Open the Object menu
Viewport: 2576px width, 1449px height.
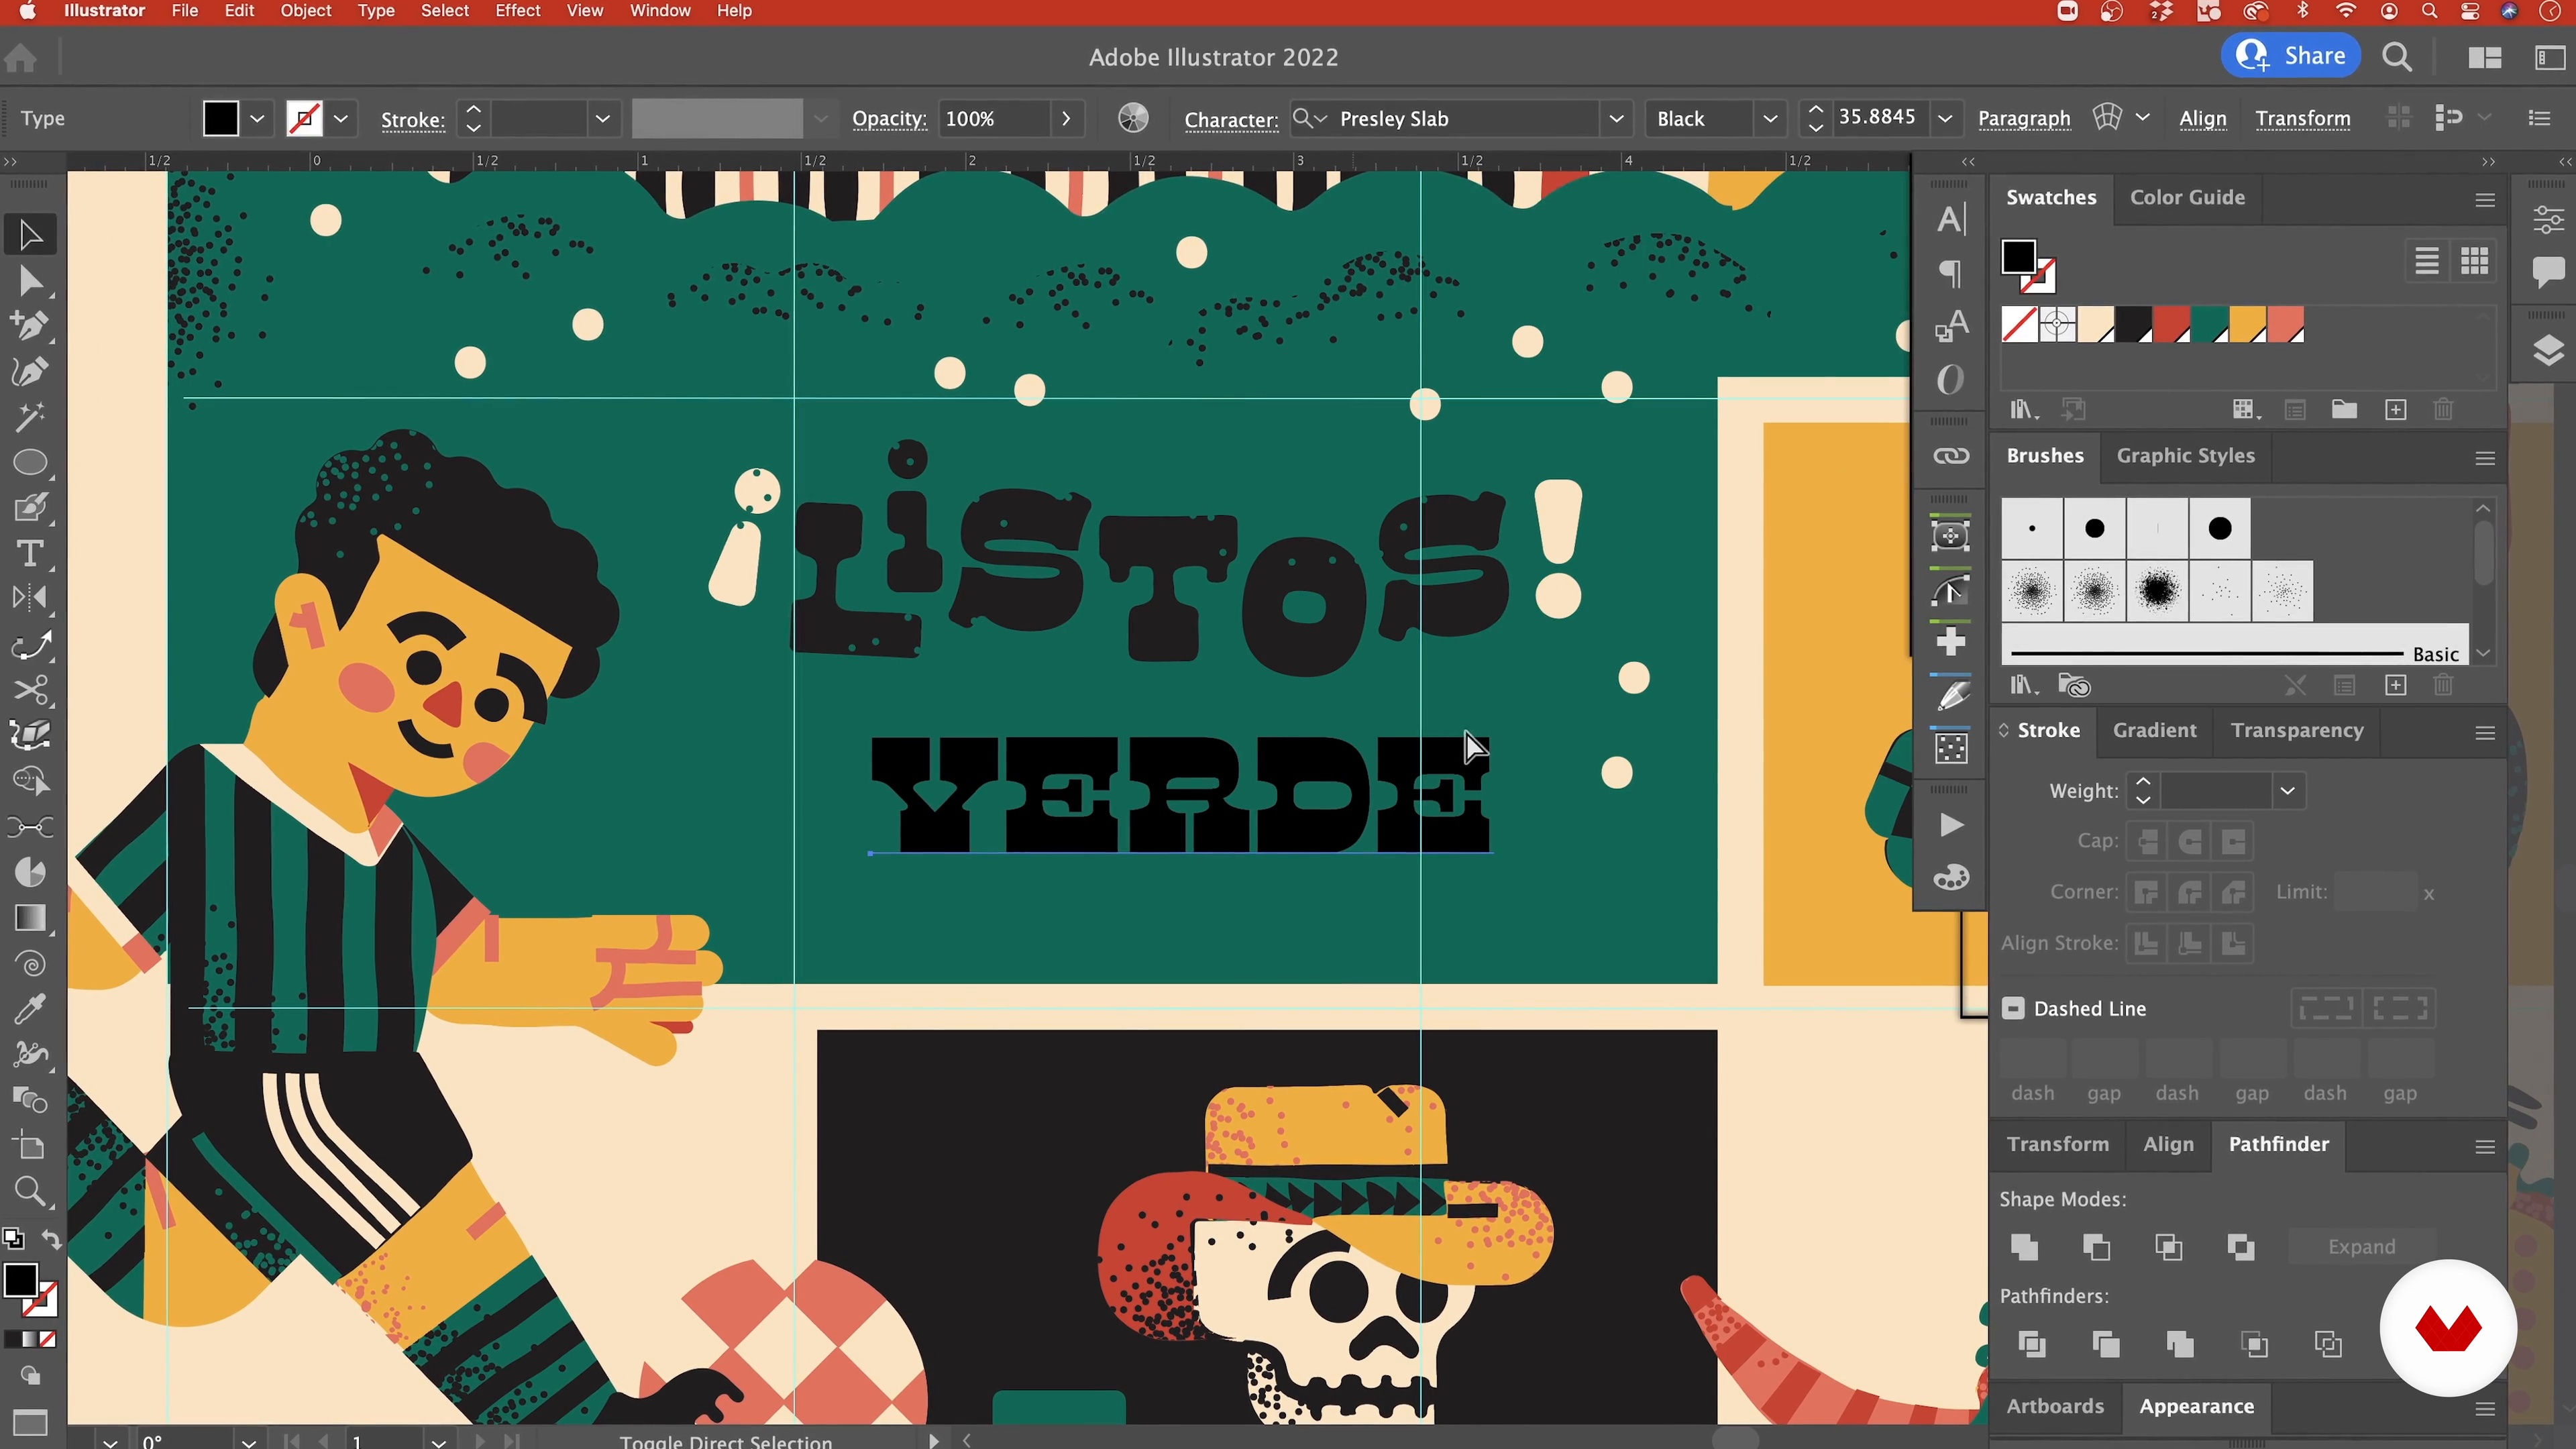pos(305,11)
